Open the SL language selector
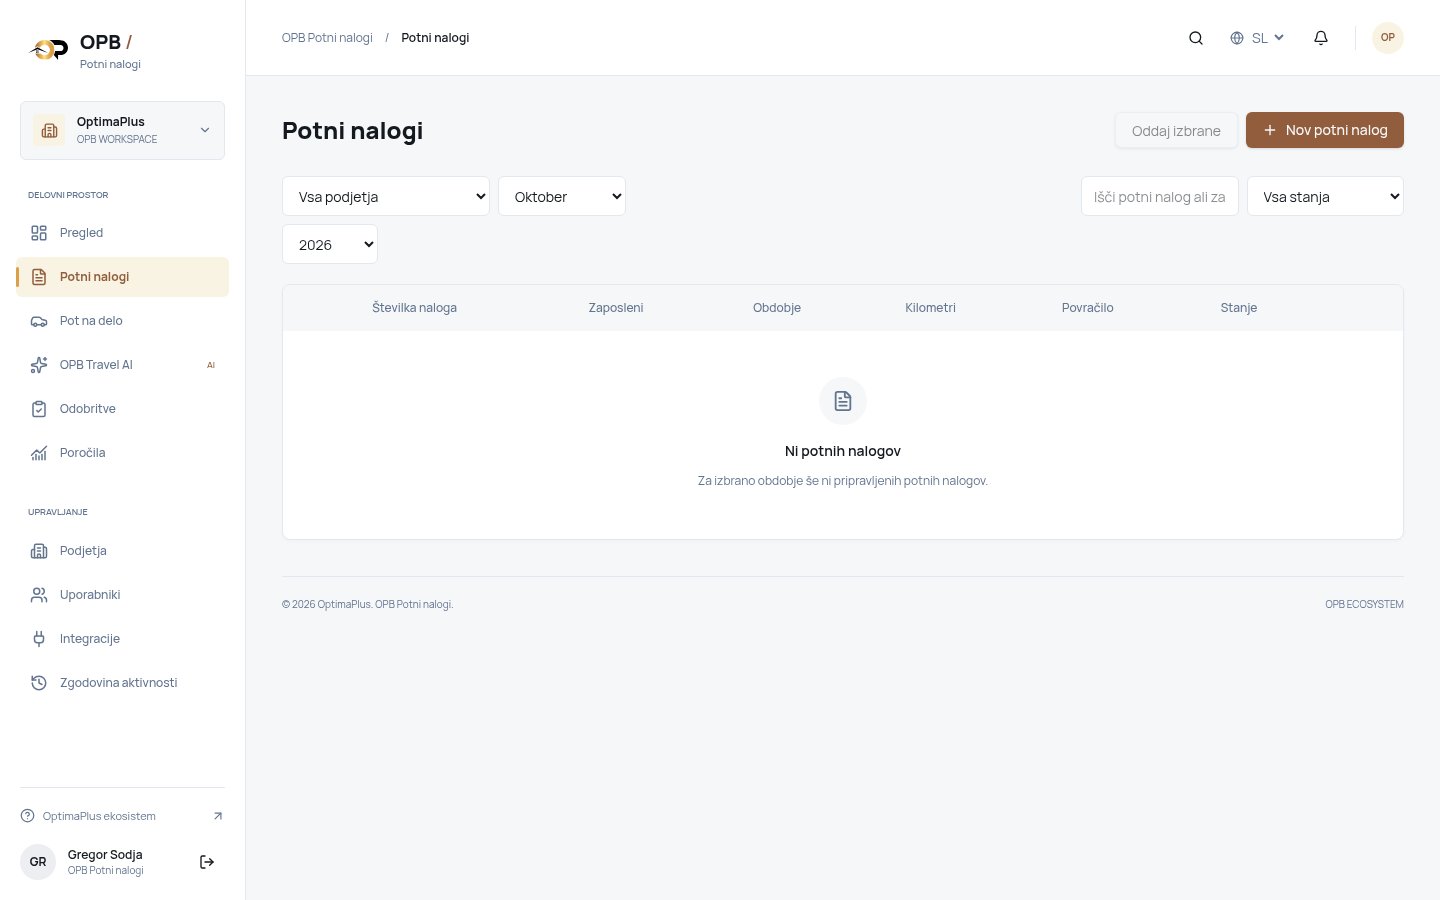Image resolution: width=1440 pixels, height=900 pixels. [1257, 38]
